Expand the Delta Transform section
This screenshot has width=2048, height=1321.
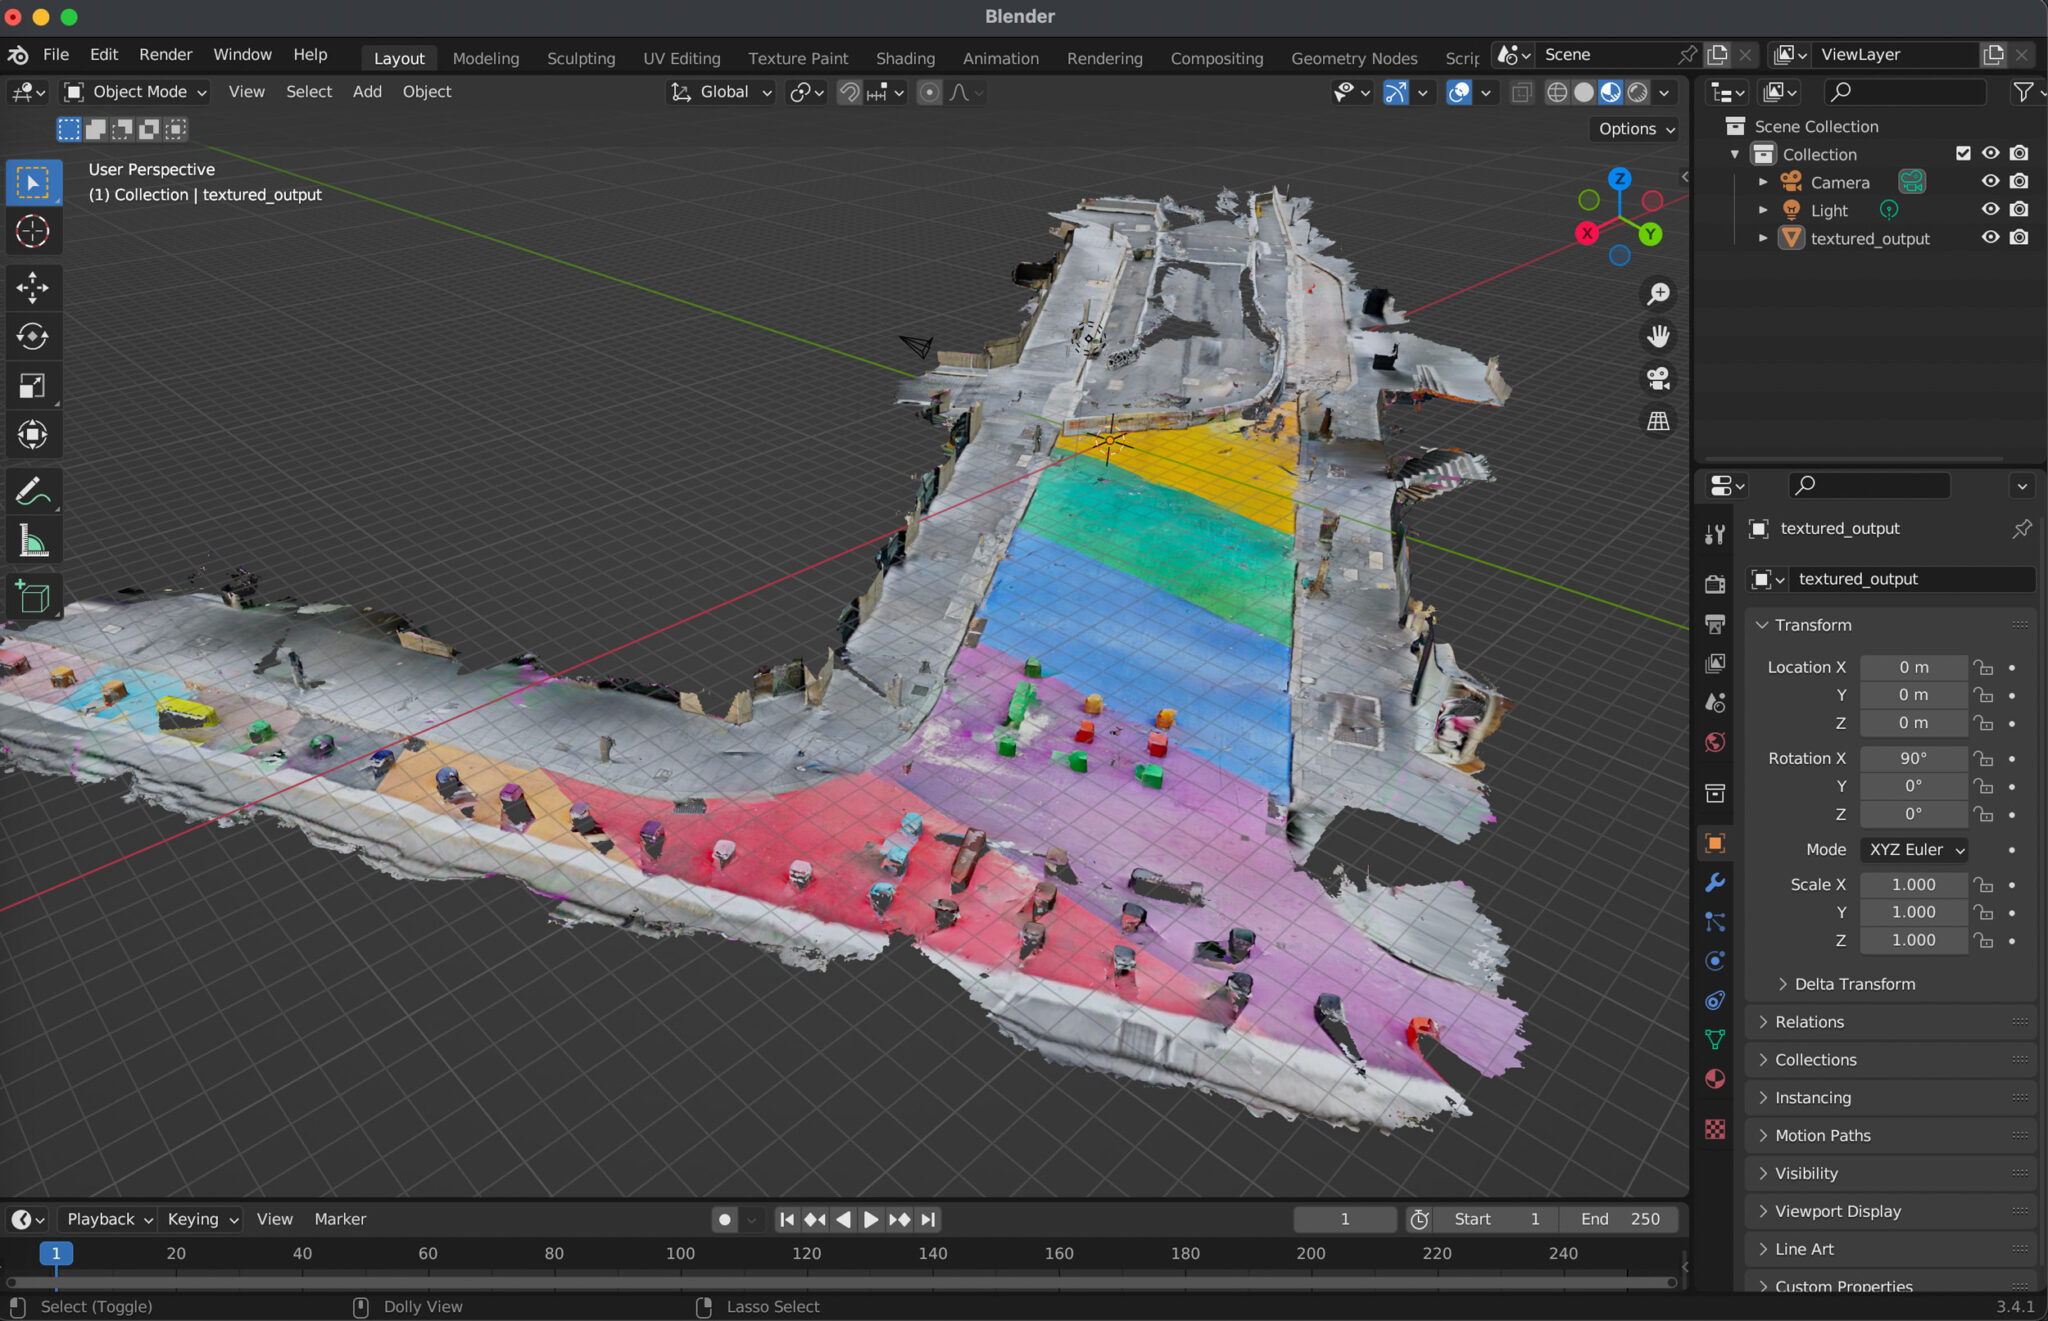click(1853, 984)
